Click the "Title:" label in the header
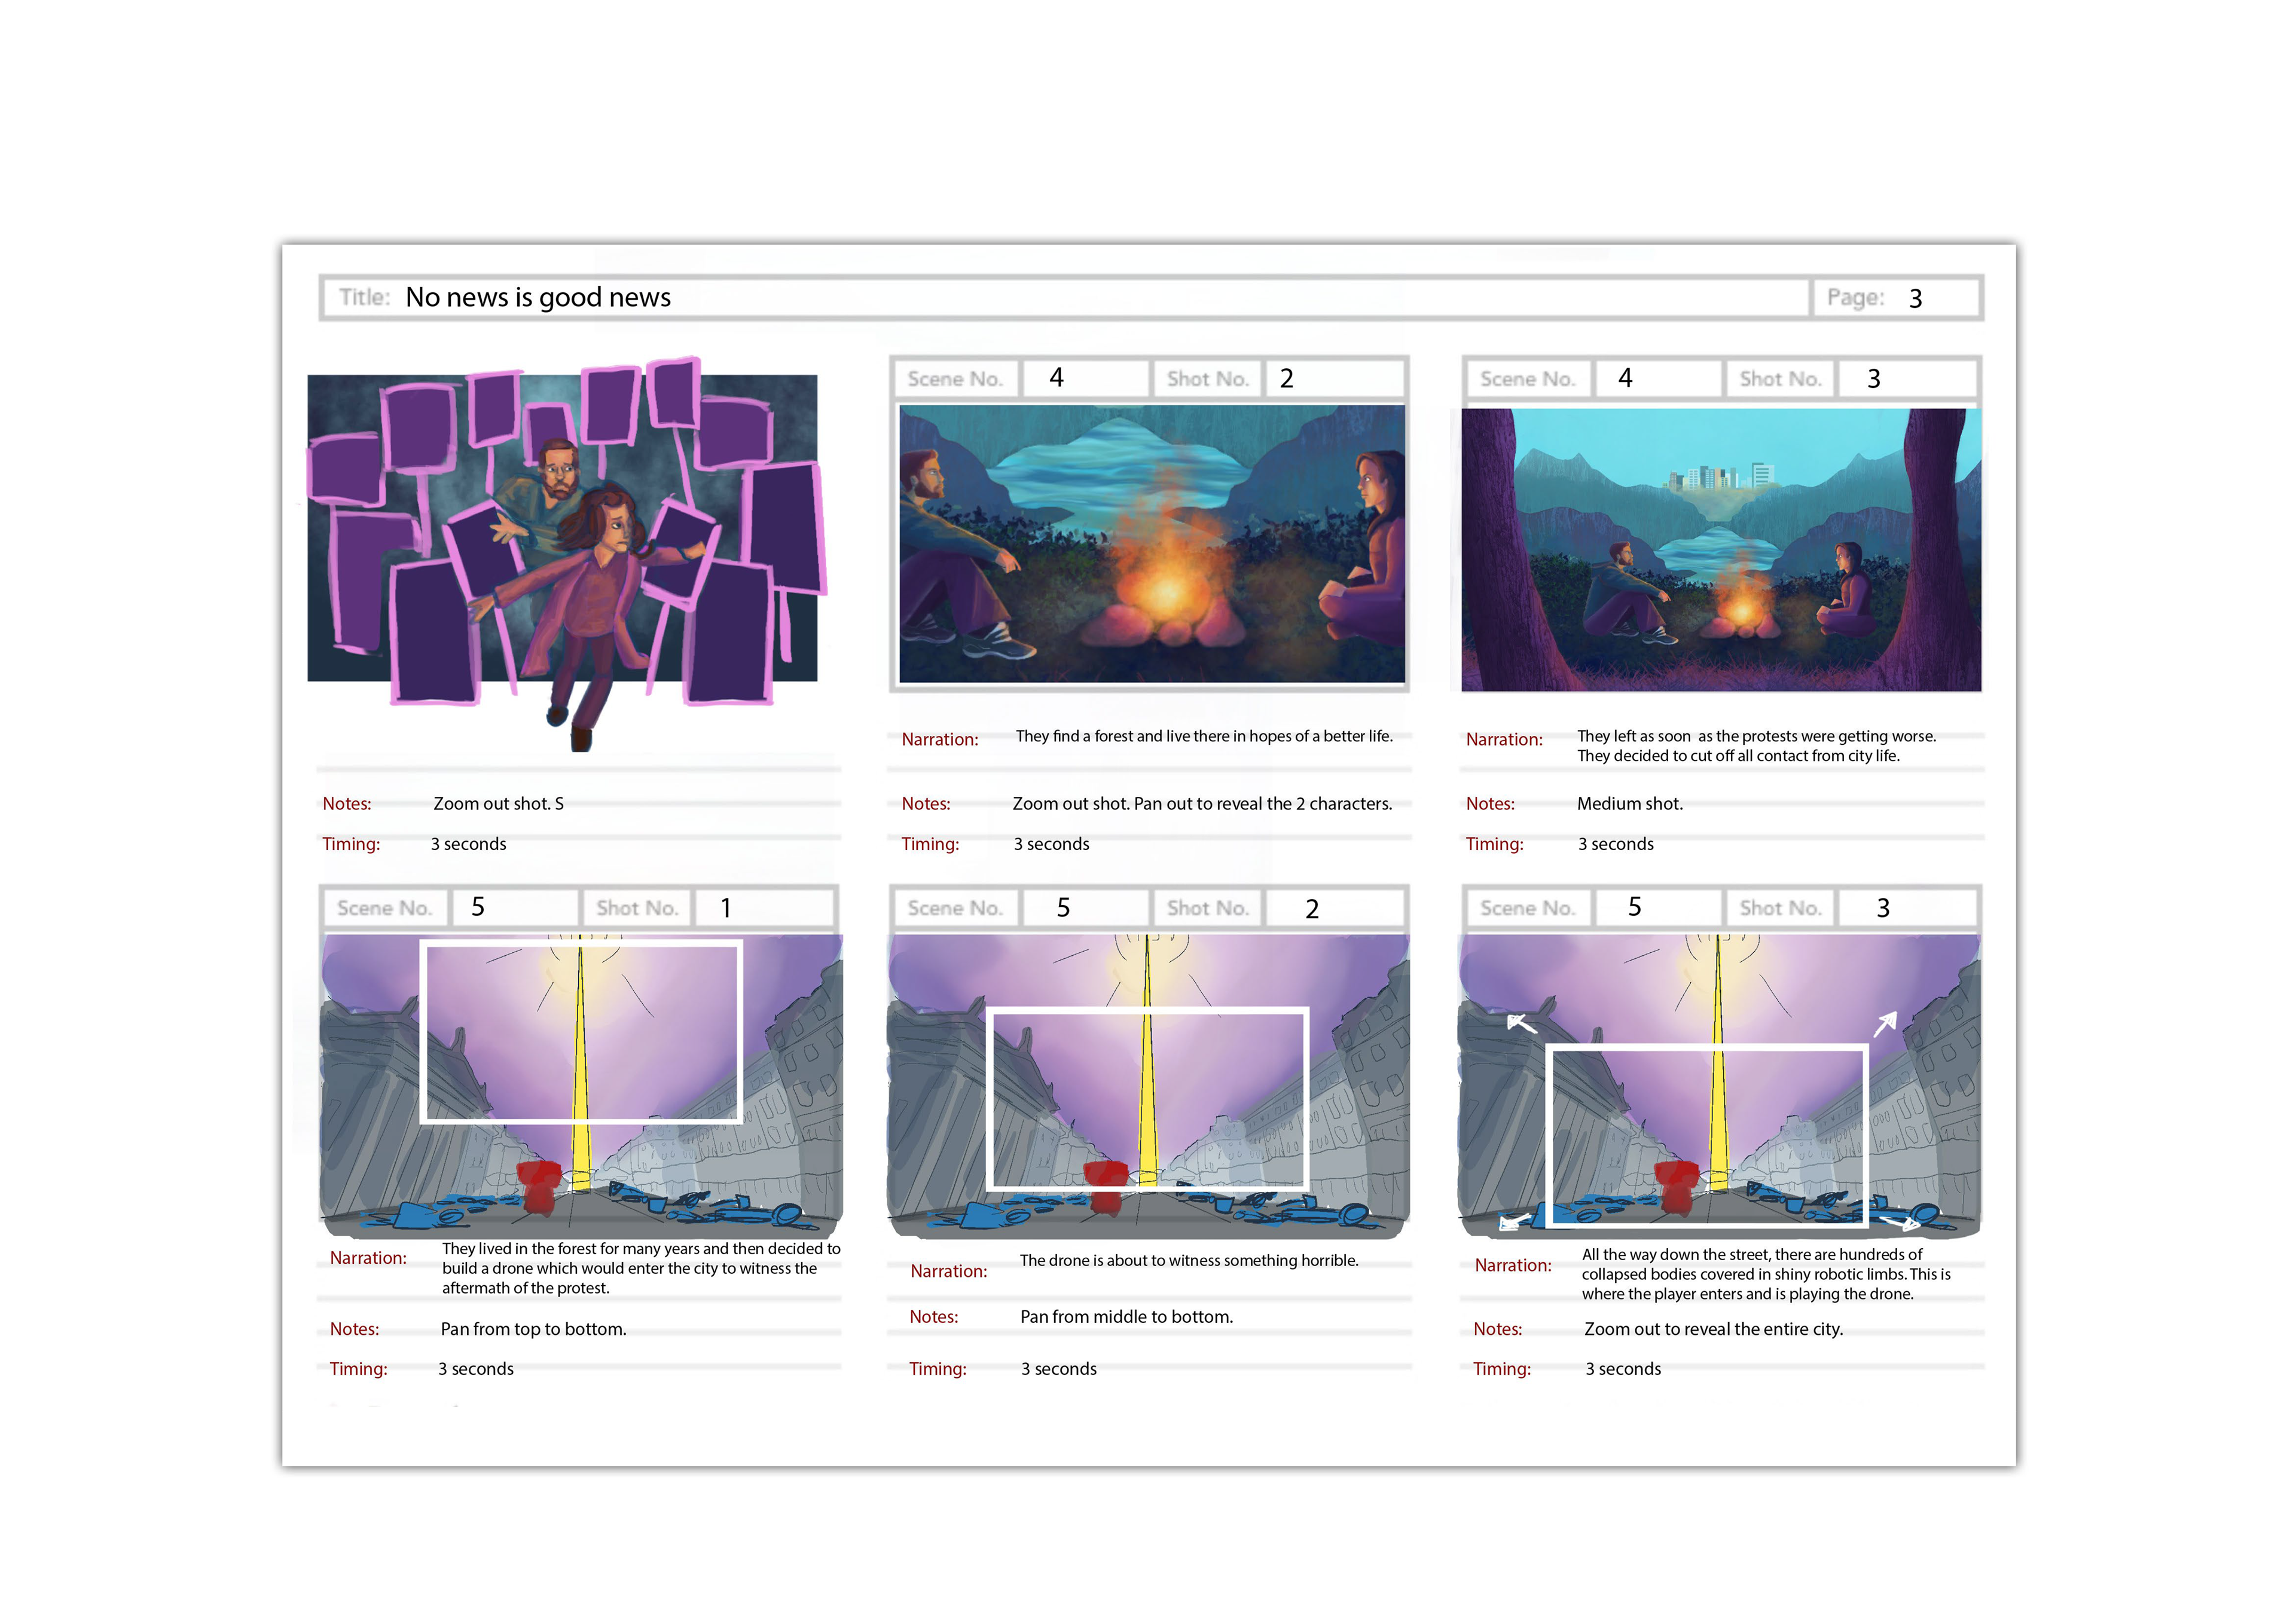 (364, 297)
